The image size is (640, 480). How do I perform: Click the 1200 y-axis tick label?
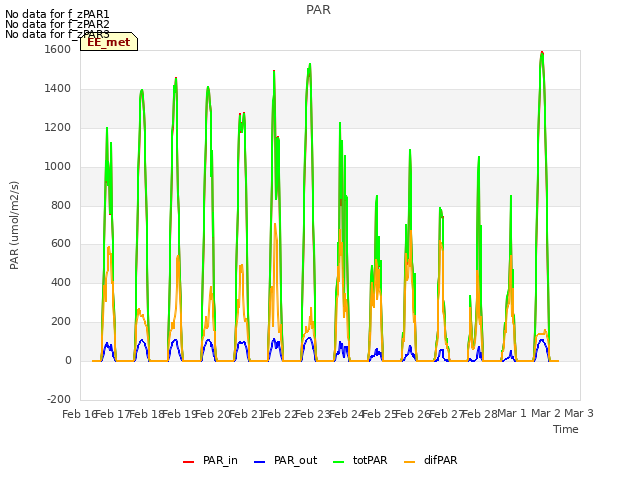click(58, 127)
